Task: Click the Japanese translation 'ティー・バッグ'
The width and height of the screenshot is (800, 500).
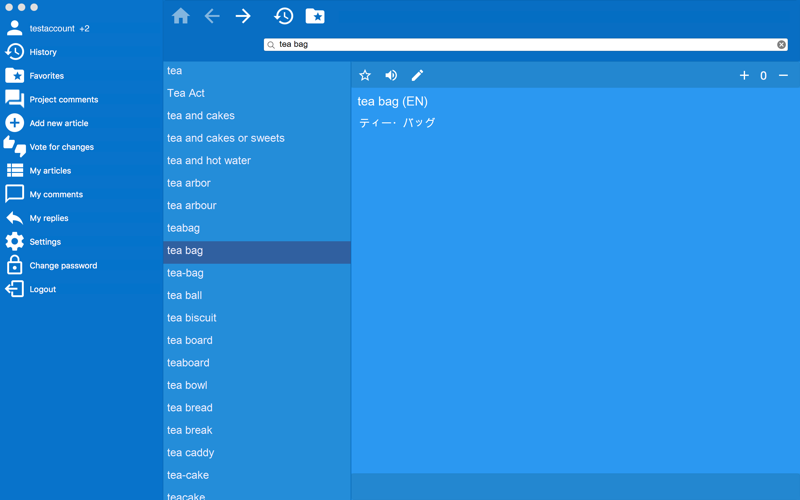Action: (x=397, y=122)
